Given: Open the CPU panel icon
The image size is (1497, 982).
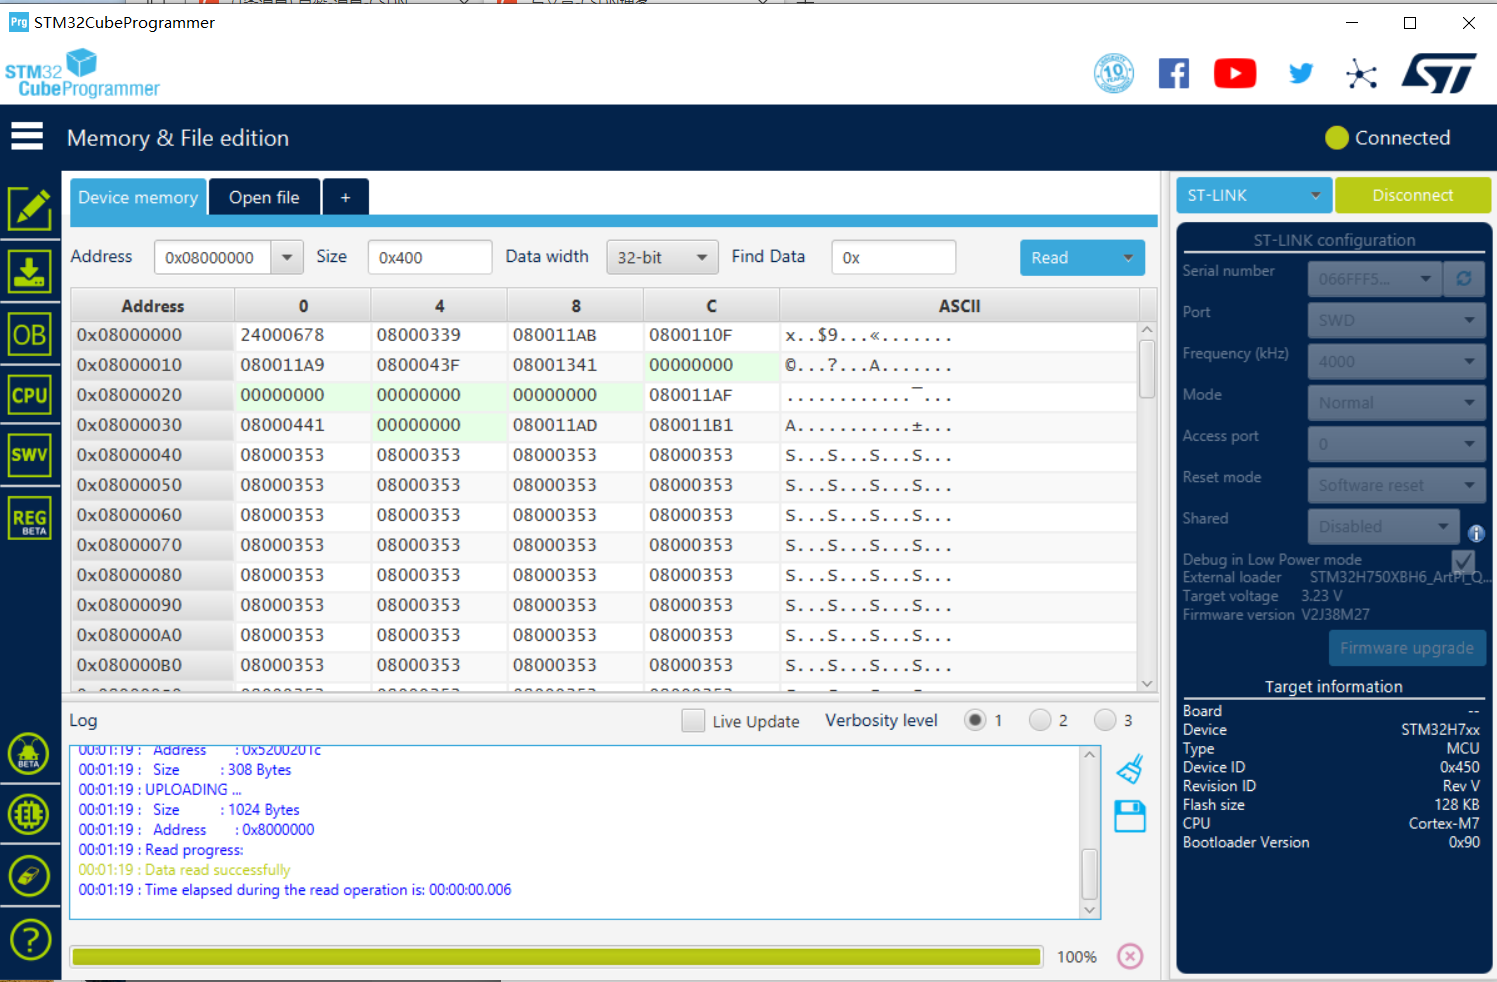Looking at the screenshot, I should [30, 395].
